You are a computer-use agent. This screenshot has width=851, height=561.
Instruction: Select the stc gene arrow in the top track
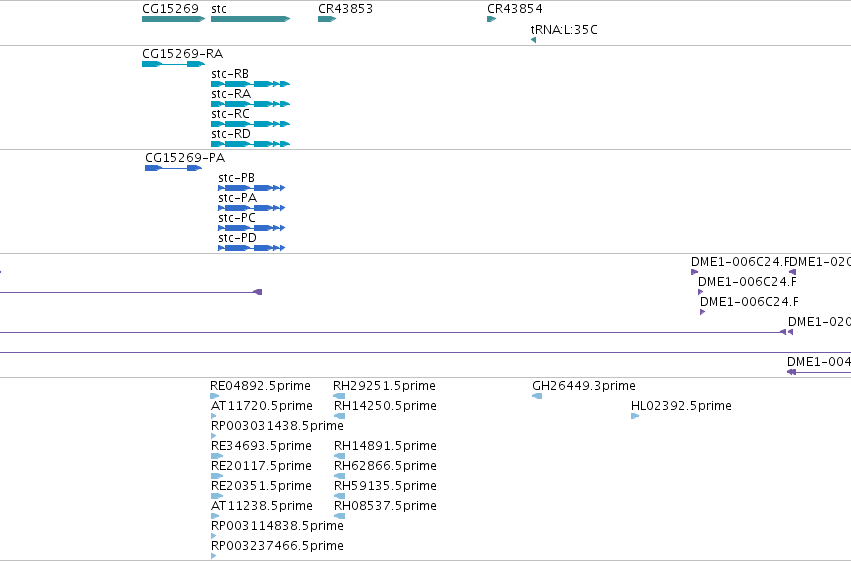click(251, 19)
